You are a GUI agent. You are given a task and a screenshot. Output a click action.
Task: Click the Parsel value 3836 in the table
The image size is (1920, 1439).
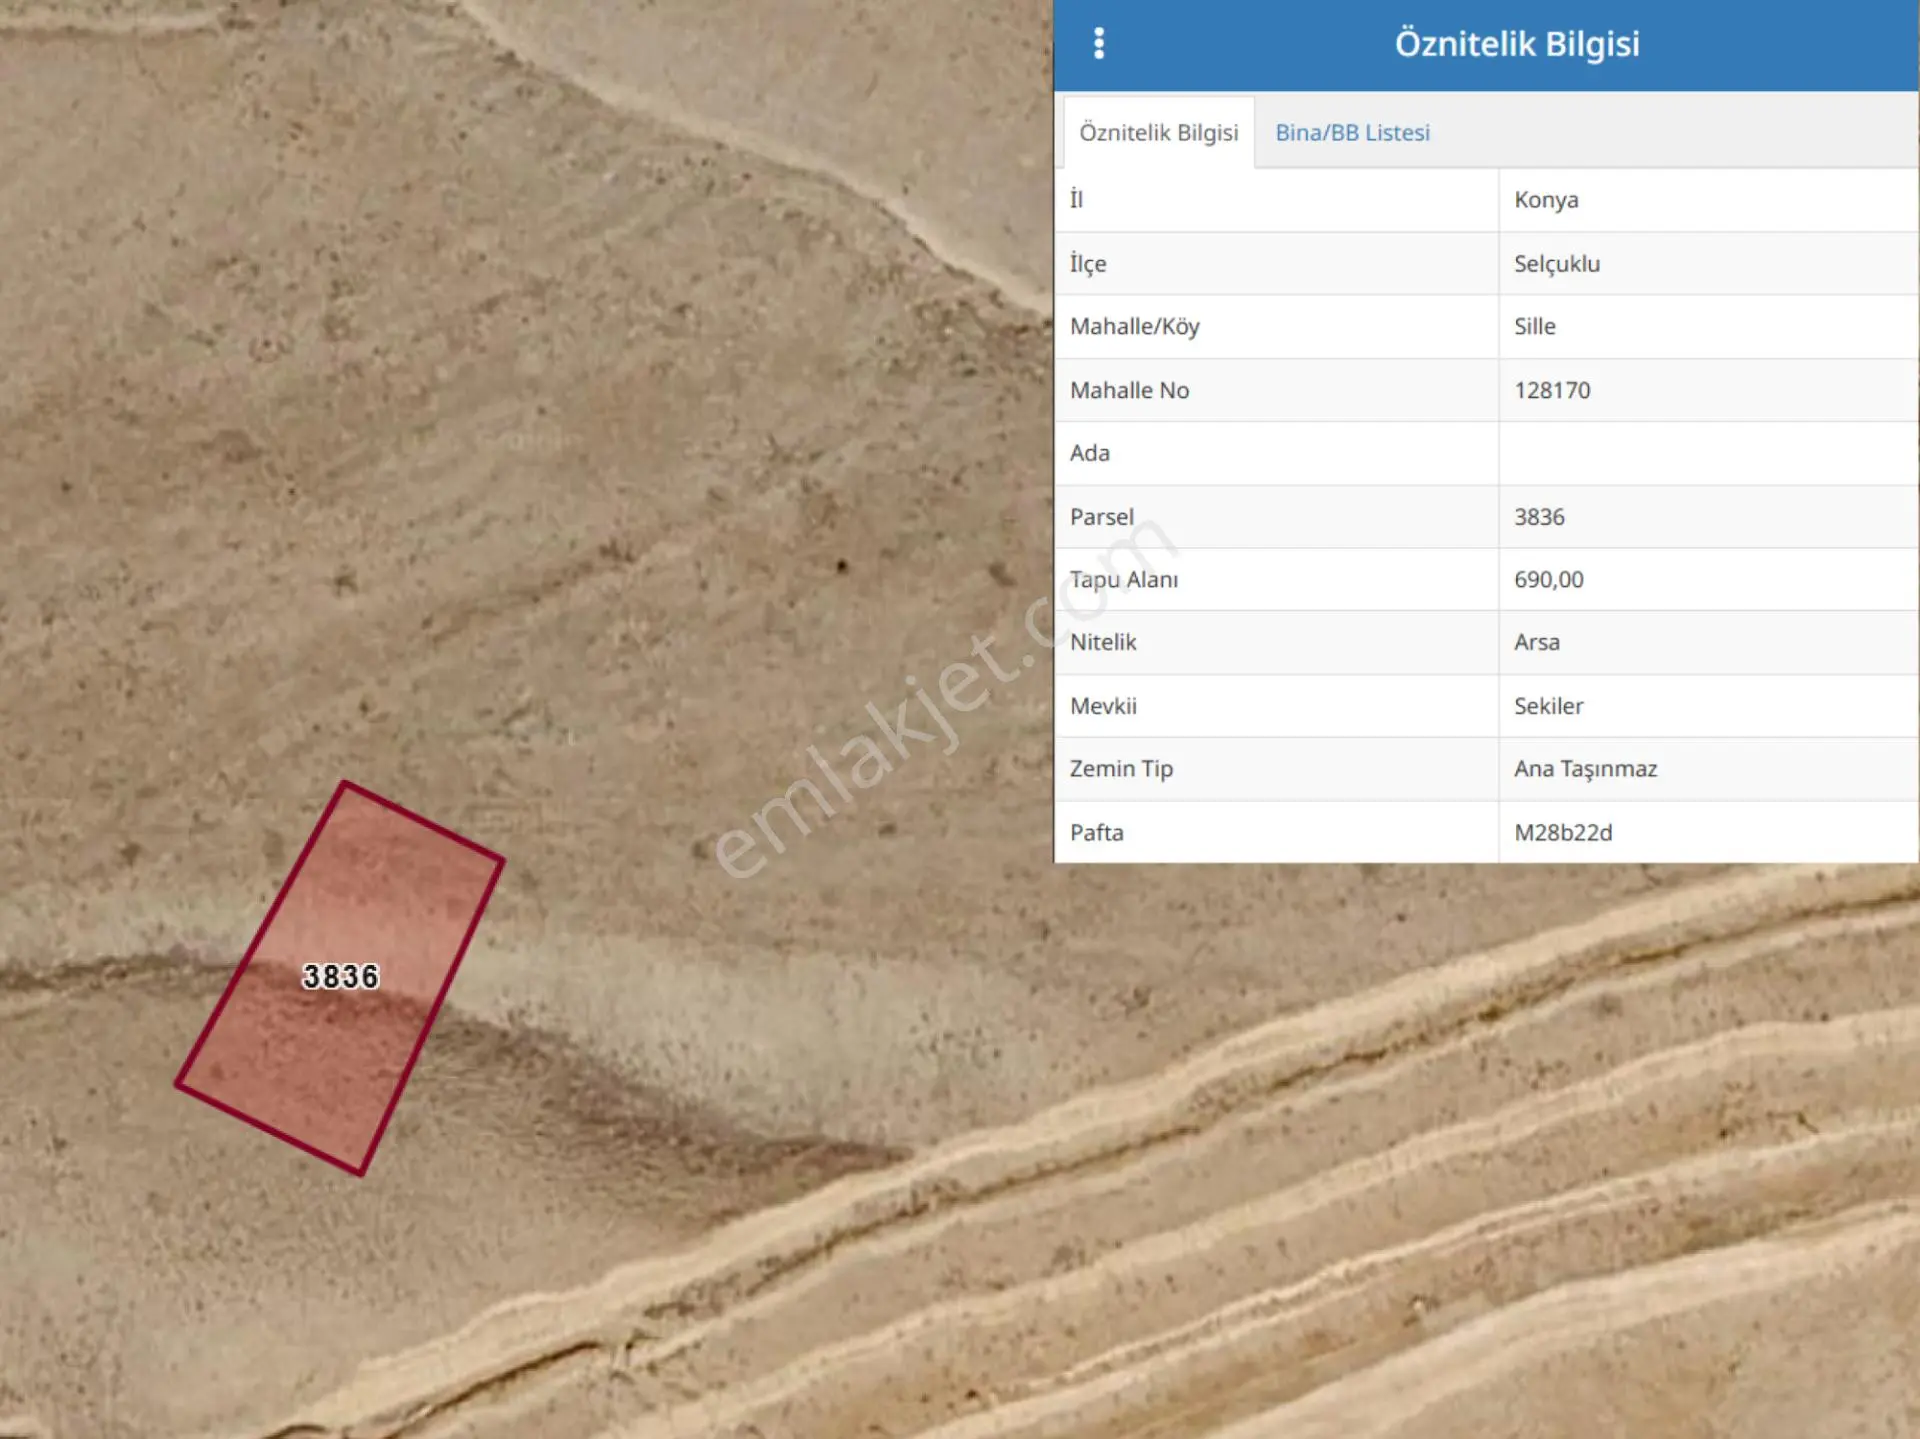[x=1538, y=517]
